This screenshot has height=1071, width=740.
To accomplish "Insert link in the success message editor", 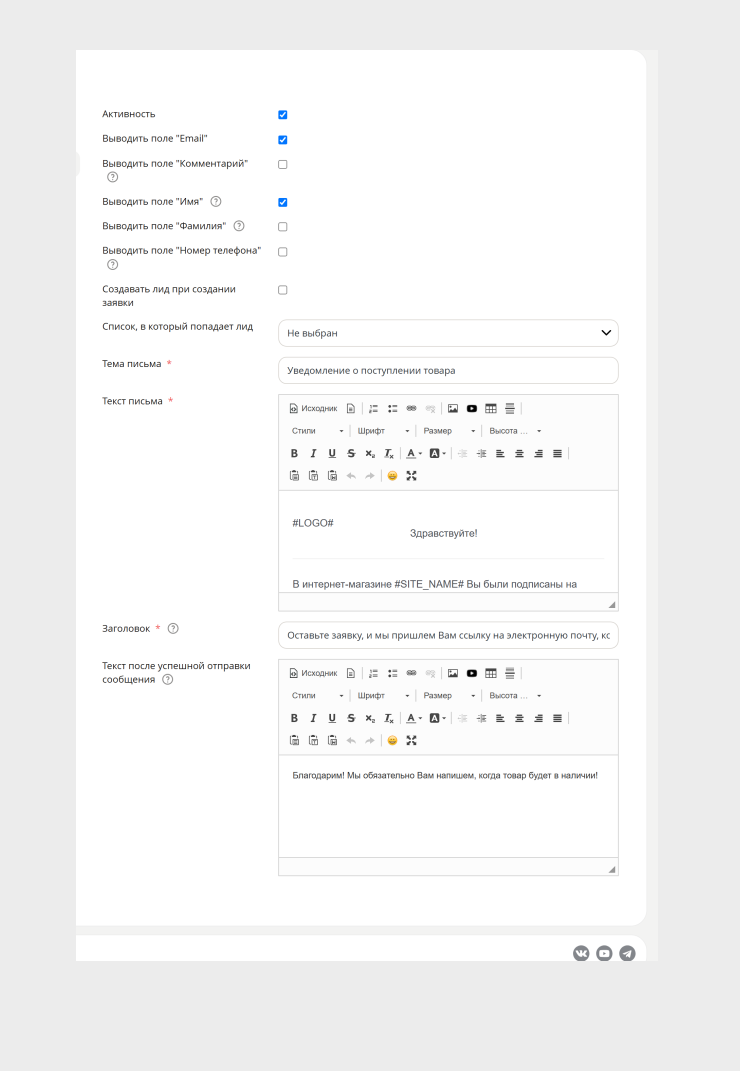I will click(x=411, y=673).
